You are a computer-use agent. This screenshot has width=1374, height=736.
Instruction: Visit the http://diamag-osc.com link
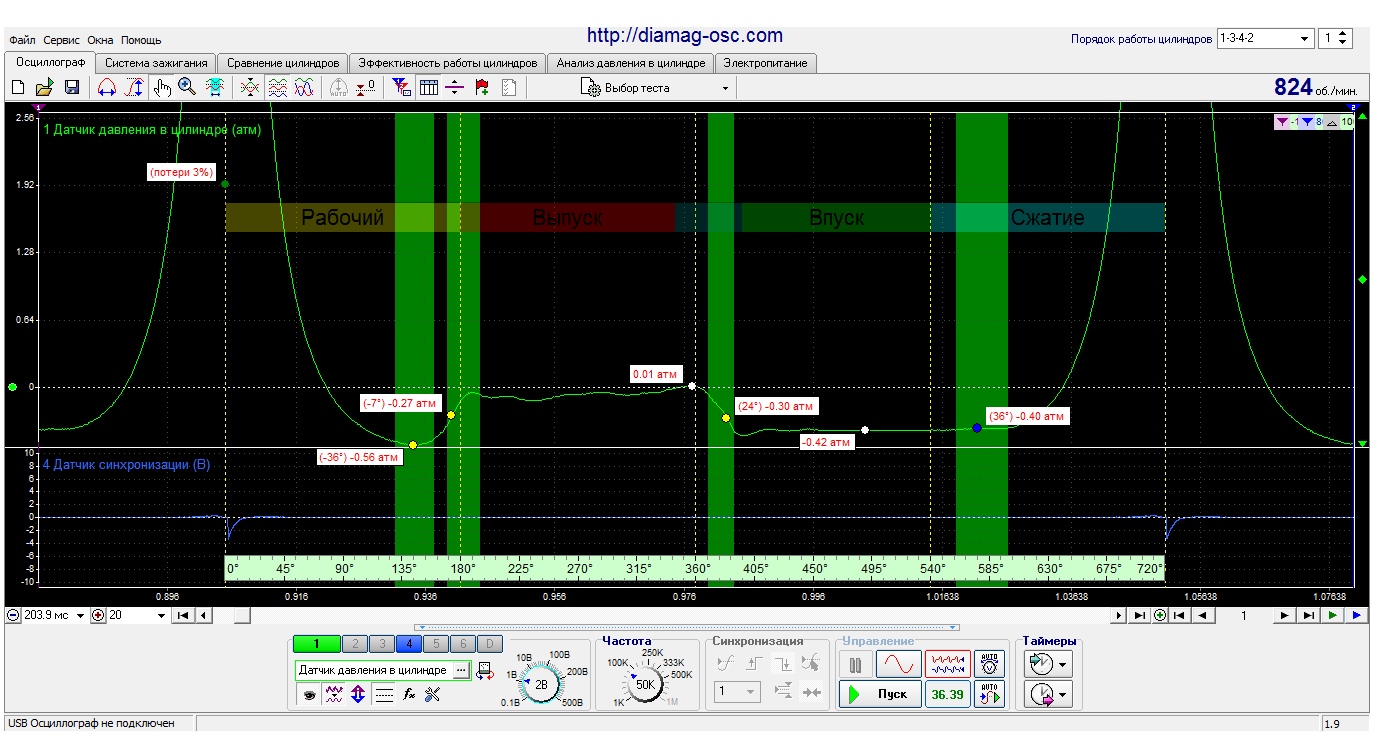pos(685,35)
